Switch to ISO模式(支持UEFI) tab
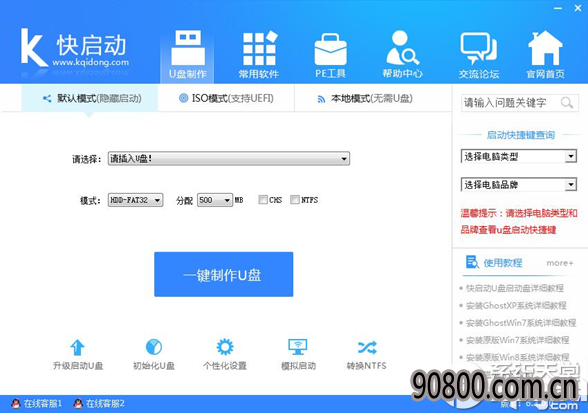This screenshot has height=413, width=588. click(x=226, y=98)
